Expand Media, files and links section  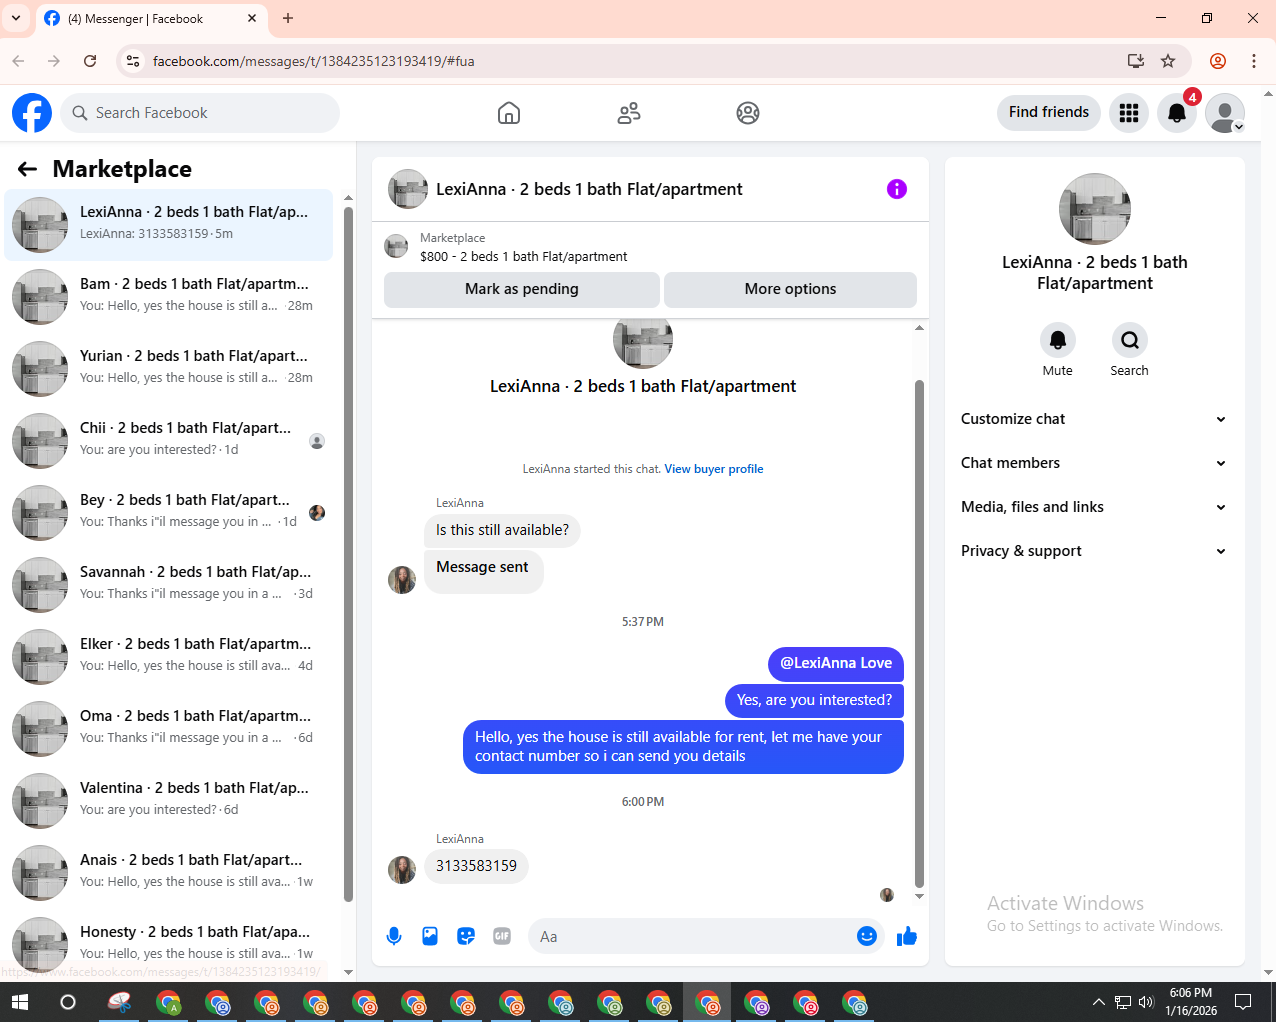click(1094, 507)
